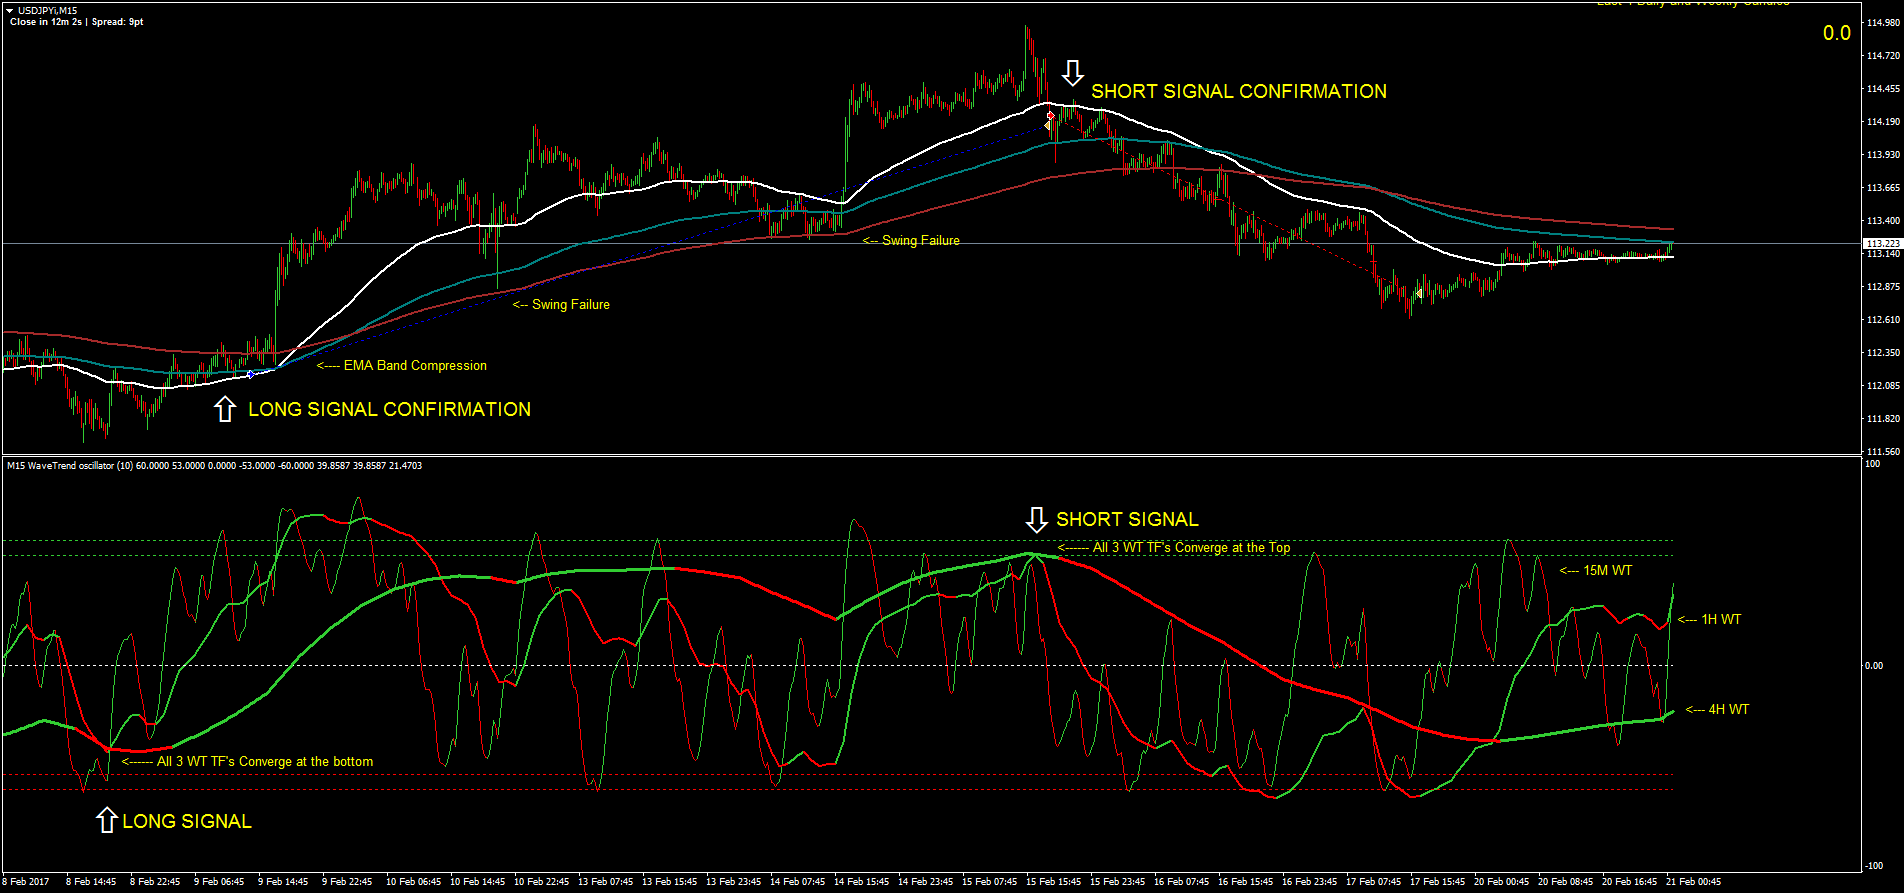Click the oscillator scale's -100 label
Screen dimensions: 1904x893
1874,865
